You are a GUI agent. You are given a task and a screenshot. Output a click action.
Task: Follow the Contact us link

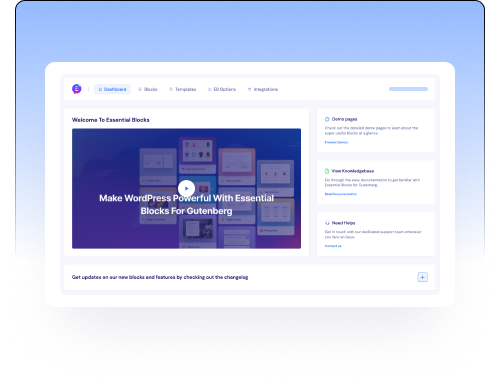coord(333,246)
